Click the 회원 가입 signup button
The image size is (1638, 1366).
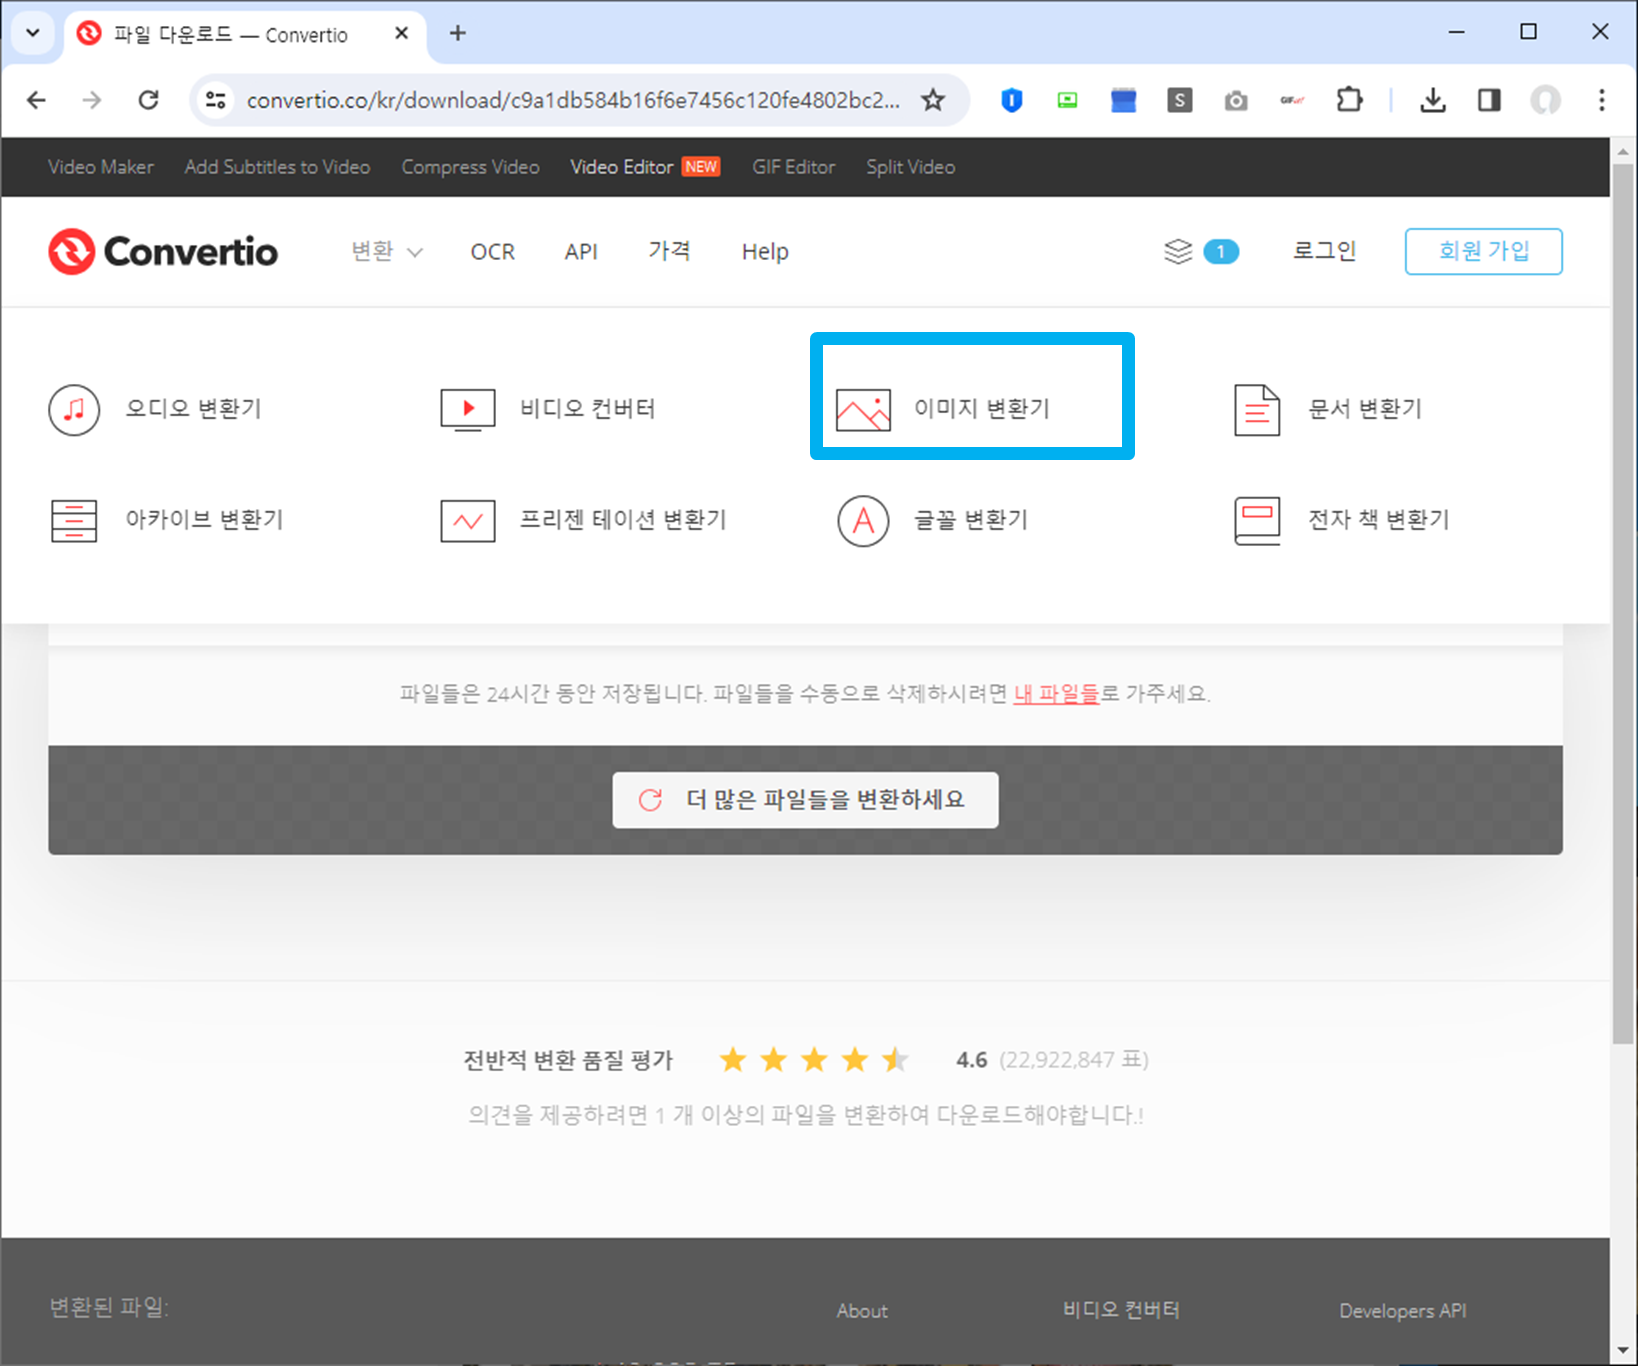(x=1483, y=251)
